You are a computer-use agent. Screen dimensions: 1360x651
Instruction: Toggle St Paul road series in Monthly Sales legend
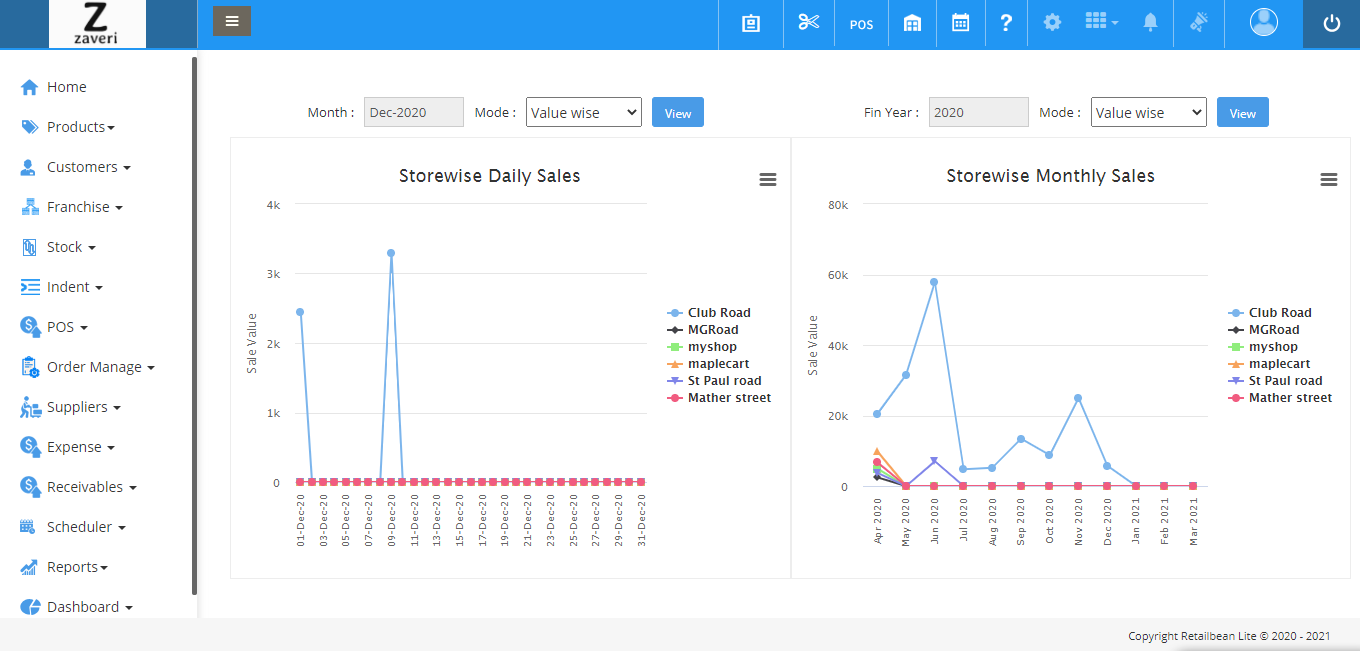coord(1284,381)
